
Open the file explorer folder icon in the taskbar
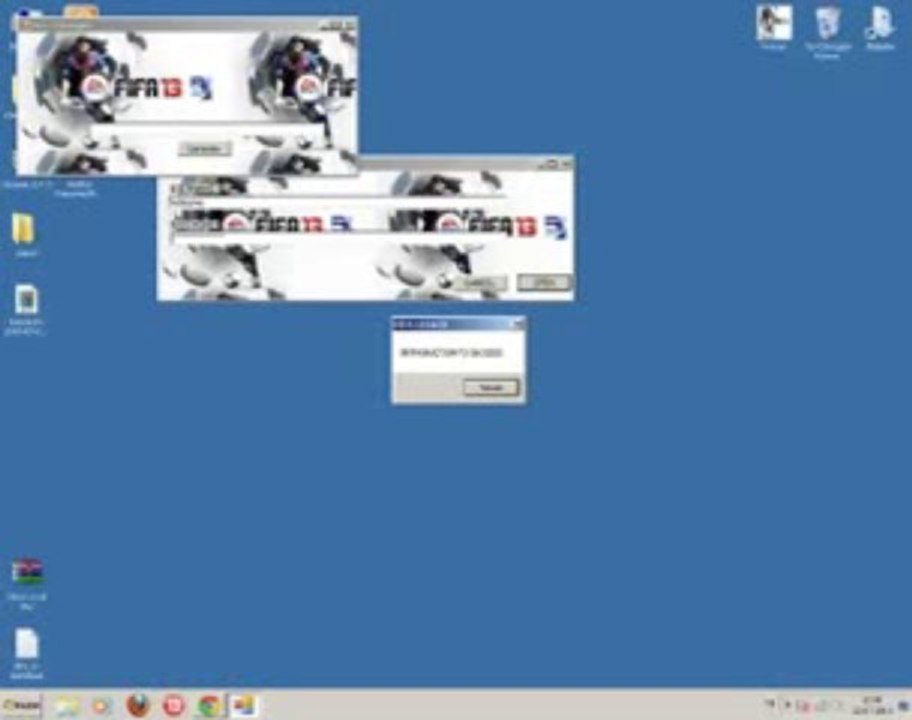click(66, 705)
